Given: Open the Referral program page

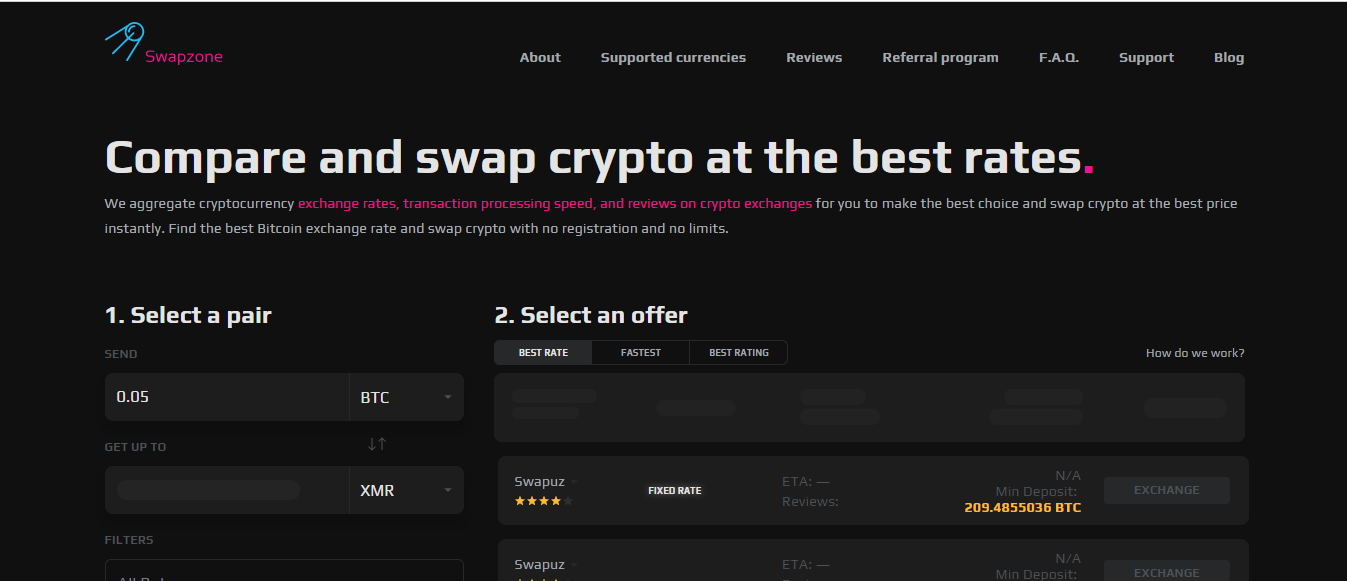Looking at the screenshot, I should [940, 58].
